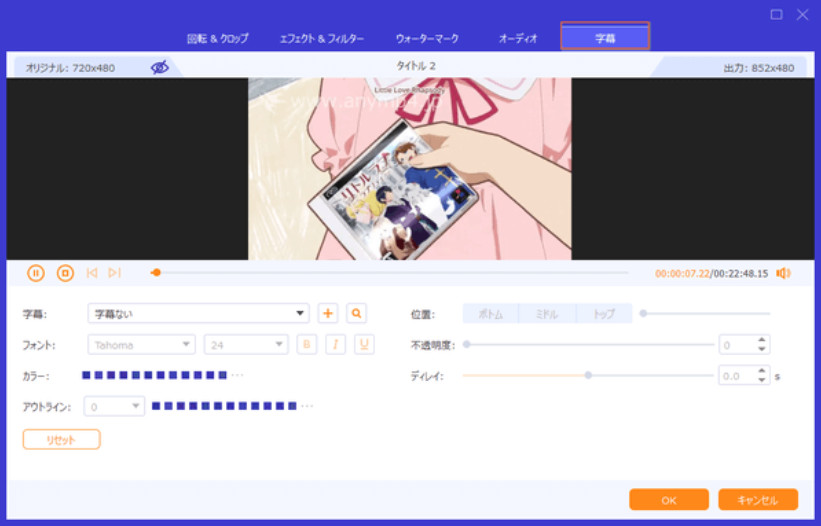The image size is (821, 526).
Task: Toggle bold subtitle text
Action: (307, 344)
